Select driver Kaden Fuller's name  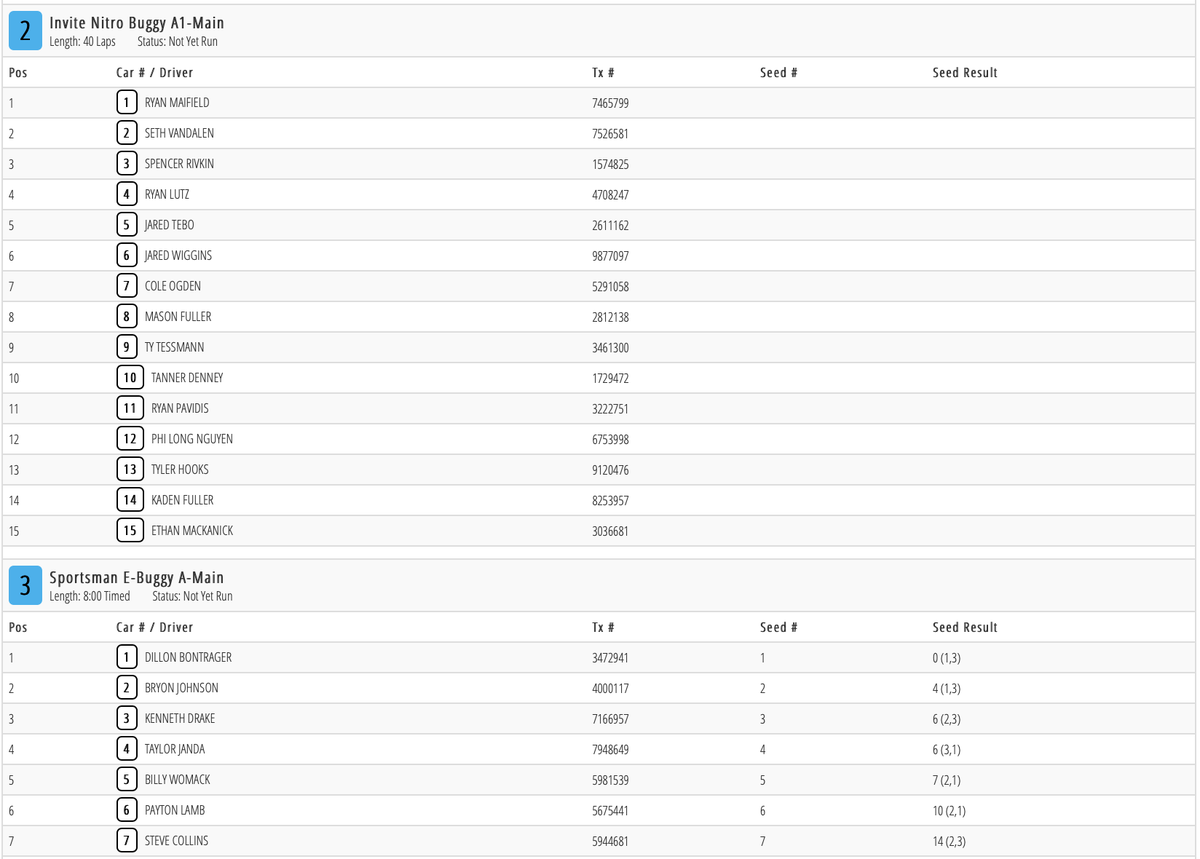pos(182,500)
